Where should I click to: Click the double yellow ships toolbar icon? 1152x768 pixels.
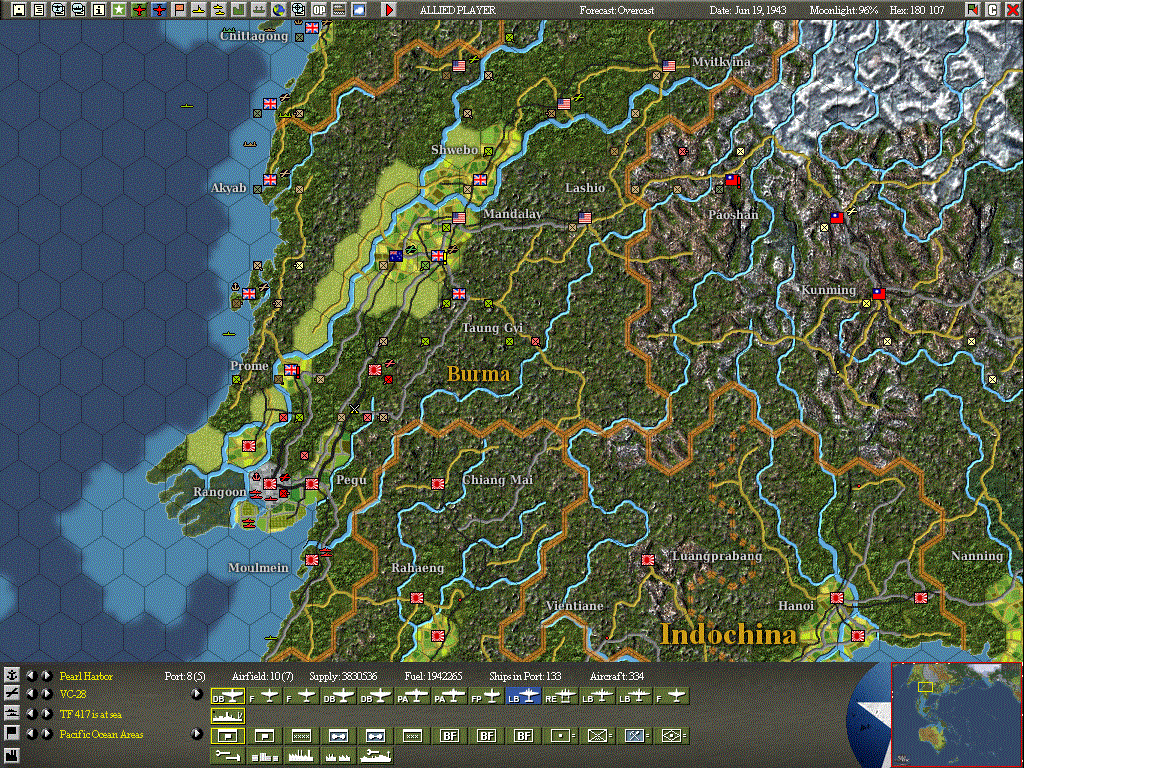(x=218, y=10)
